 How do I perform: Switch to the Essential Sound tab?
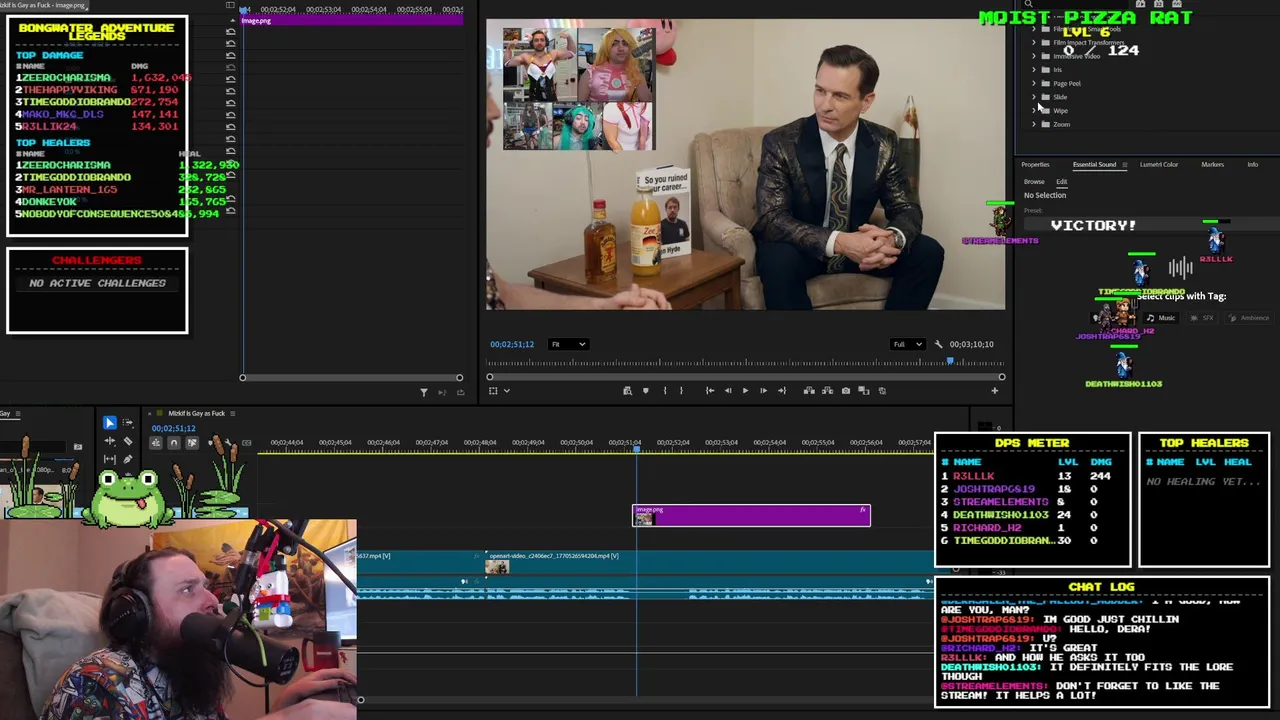click(x=1094, y=164)
